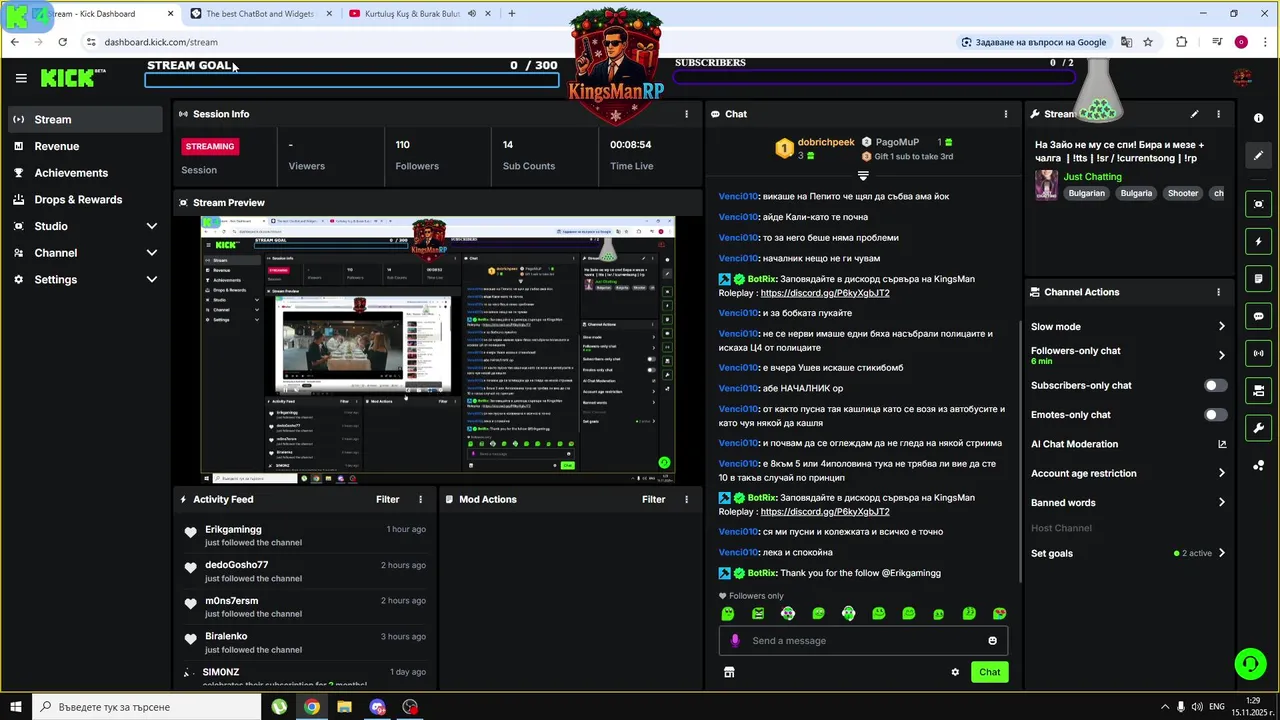Image resolution: width=1280 pixels, height=720 pixels.
Task: Collapse the chat leaderboard arrow
Action: tap(863, 175)
